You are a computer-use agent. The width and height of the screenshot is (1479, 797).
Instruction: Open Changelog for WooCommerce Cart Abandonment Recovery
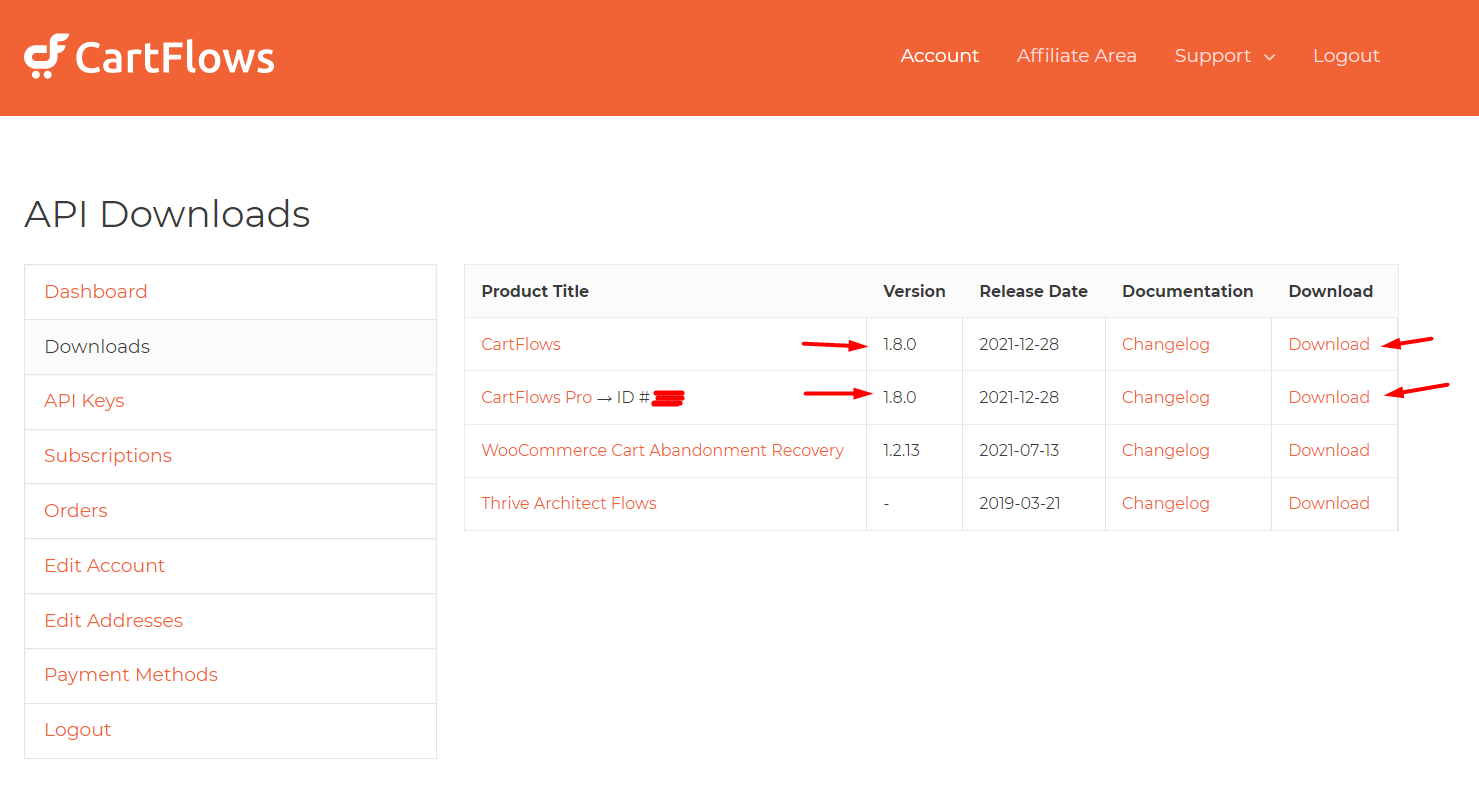coord(1165,450)
